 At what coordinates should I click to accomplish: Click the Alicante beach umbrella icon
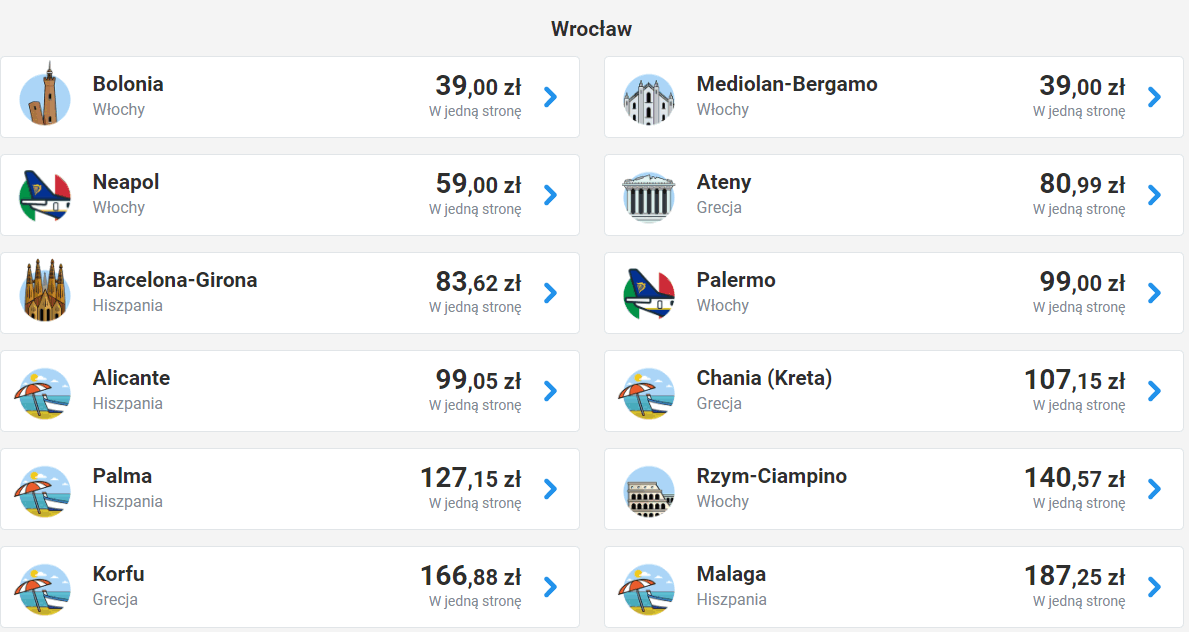[x=45, y=391]
